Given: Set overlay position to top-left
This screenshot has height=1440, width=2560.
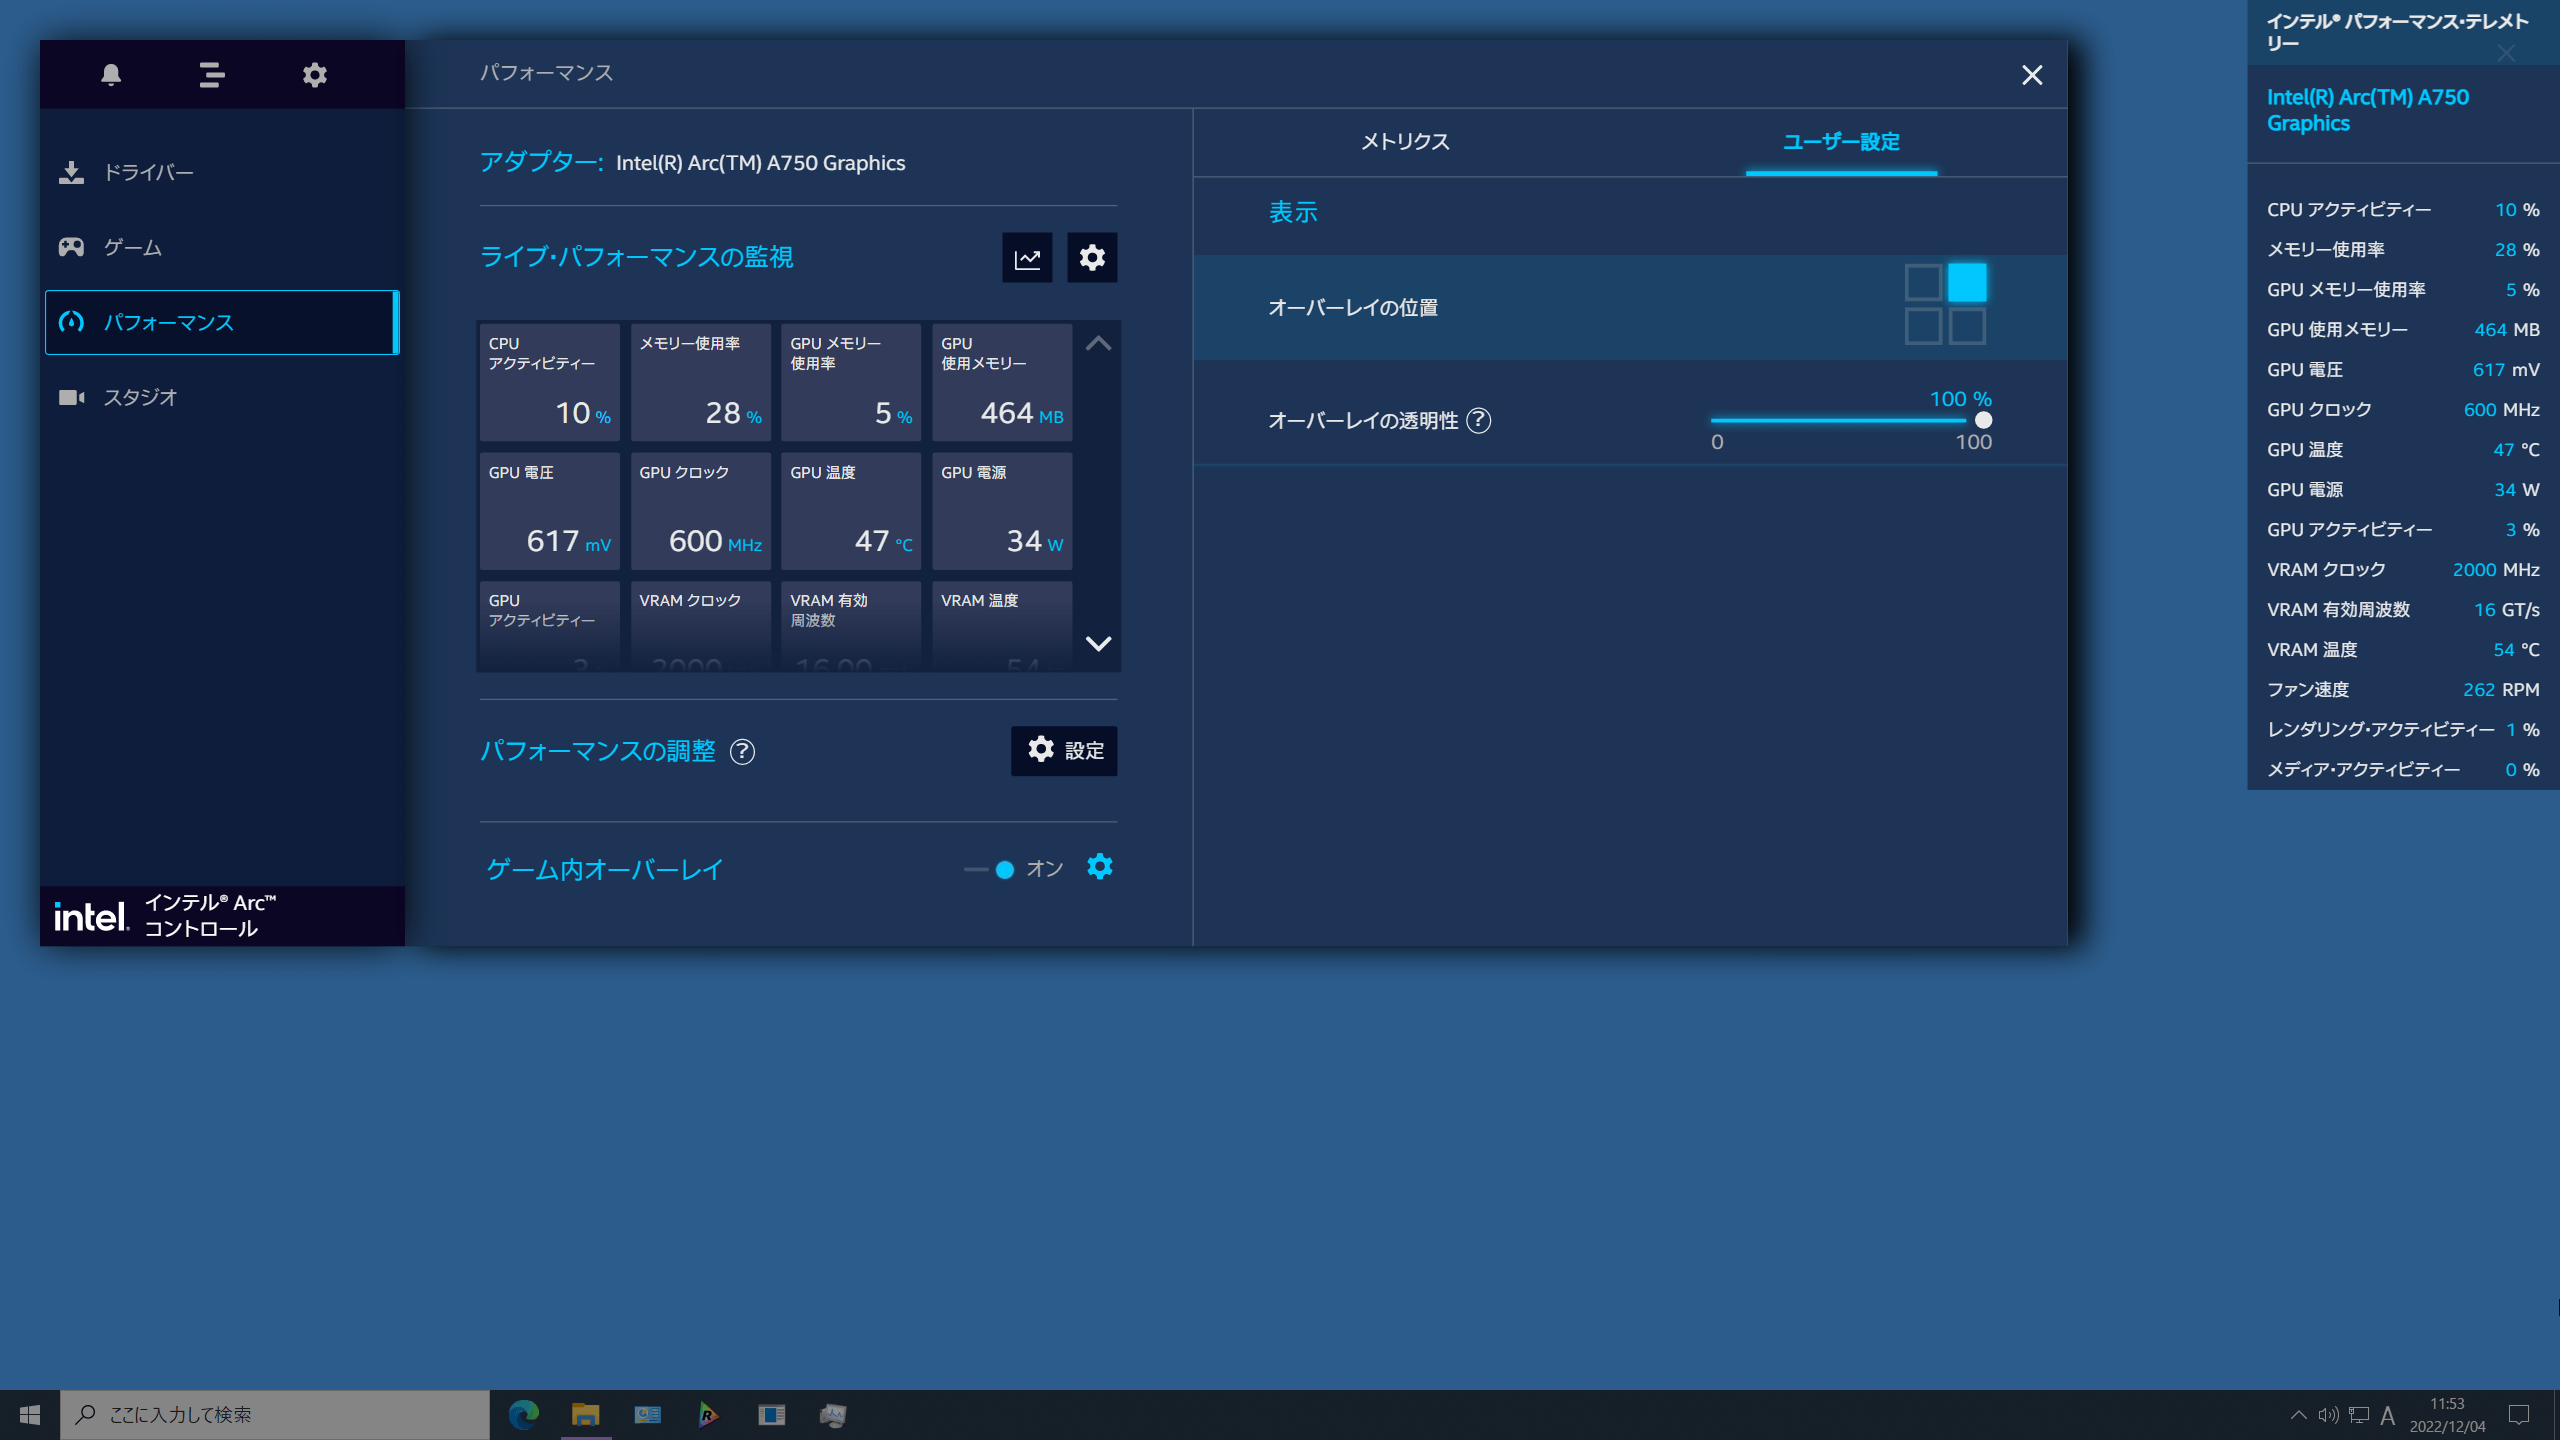Looking at the screenshot, I should 1923,283.
